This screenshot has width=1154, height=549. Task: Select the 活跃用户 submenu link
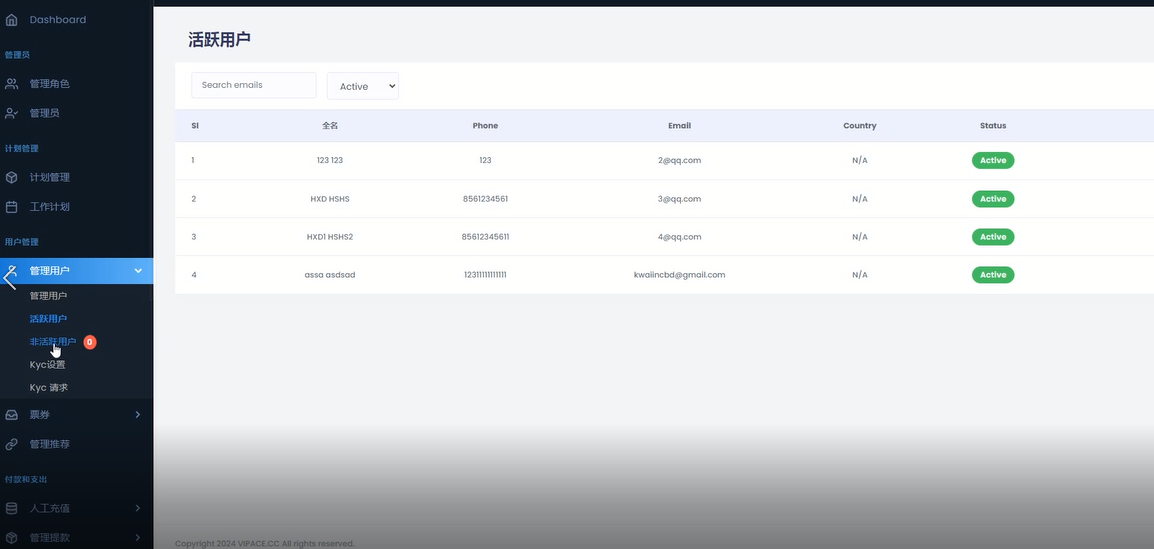point(48,319)
